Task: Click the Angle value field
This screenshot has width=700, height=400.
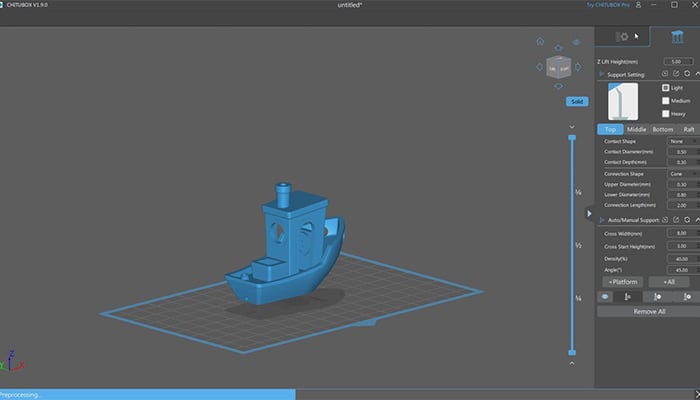Action: click(682, 270)
